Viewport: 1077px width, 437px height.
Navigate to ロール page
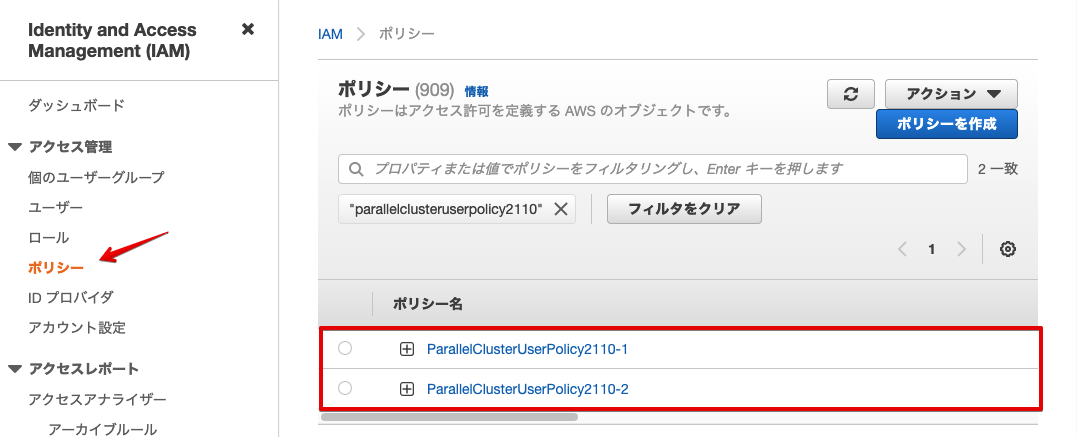tap(49, 238)
